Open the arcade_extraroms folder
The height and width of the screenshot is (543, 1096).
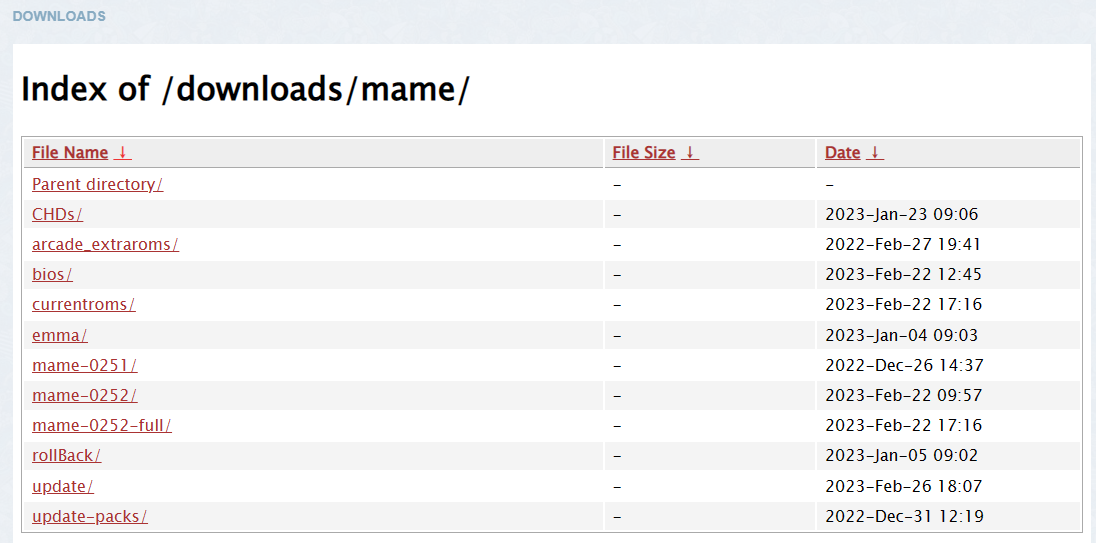pos(105,244)
